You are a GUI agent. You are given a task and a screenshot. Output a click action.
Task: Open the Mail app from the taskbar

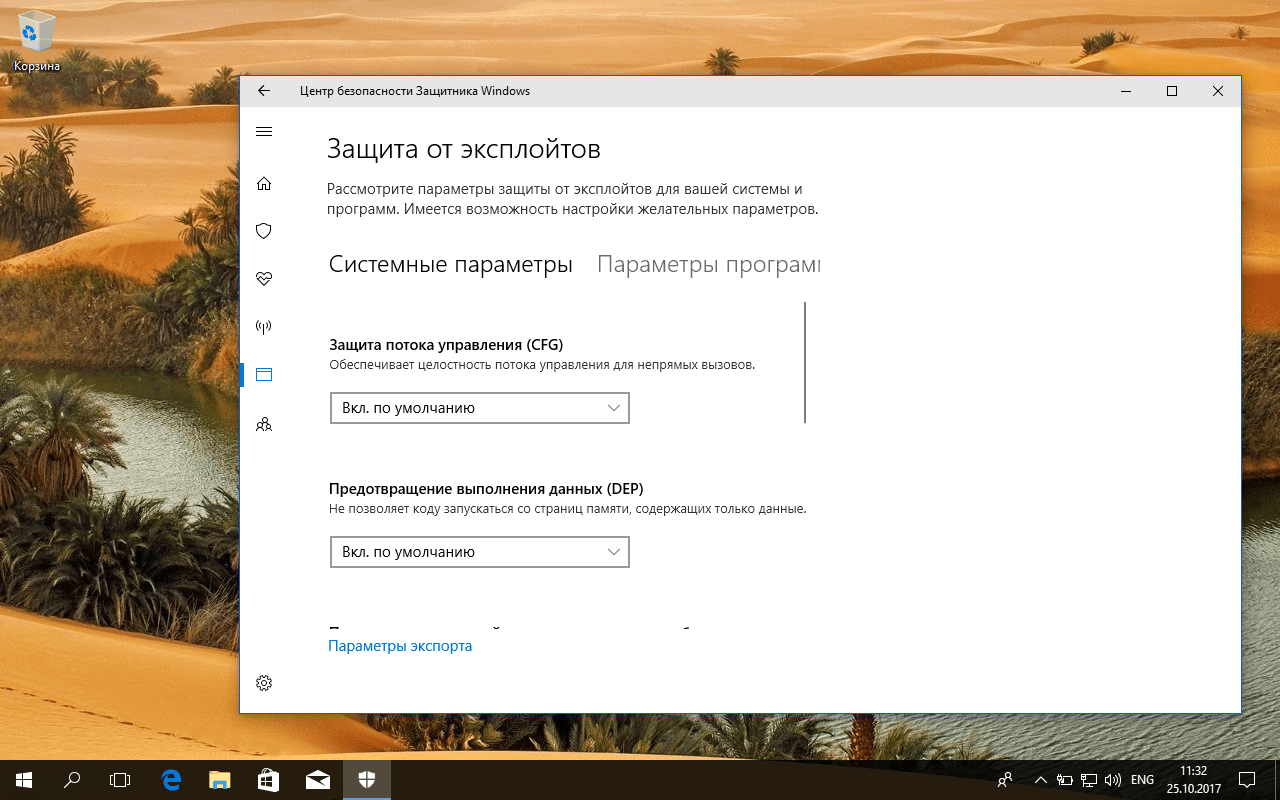pyautogui.click(x=318, y=779)
